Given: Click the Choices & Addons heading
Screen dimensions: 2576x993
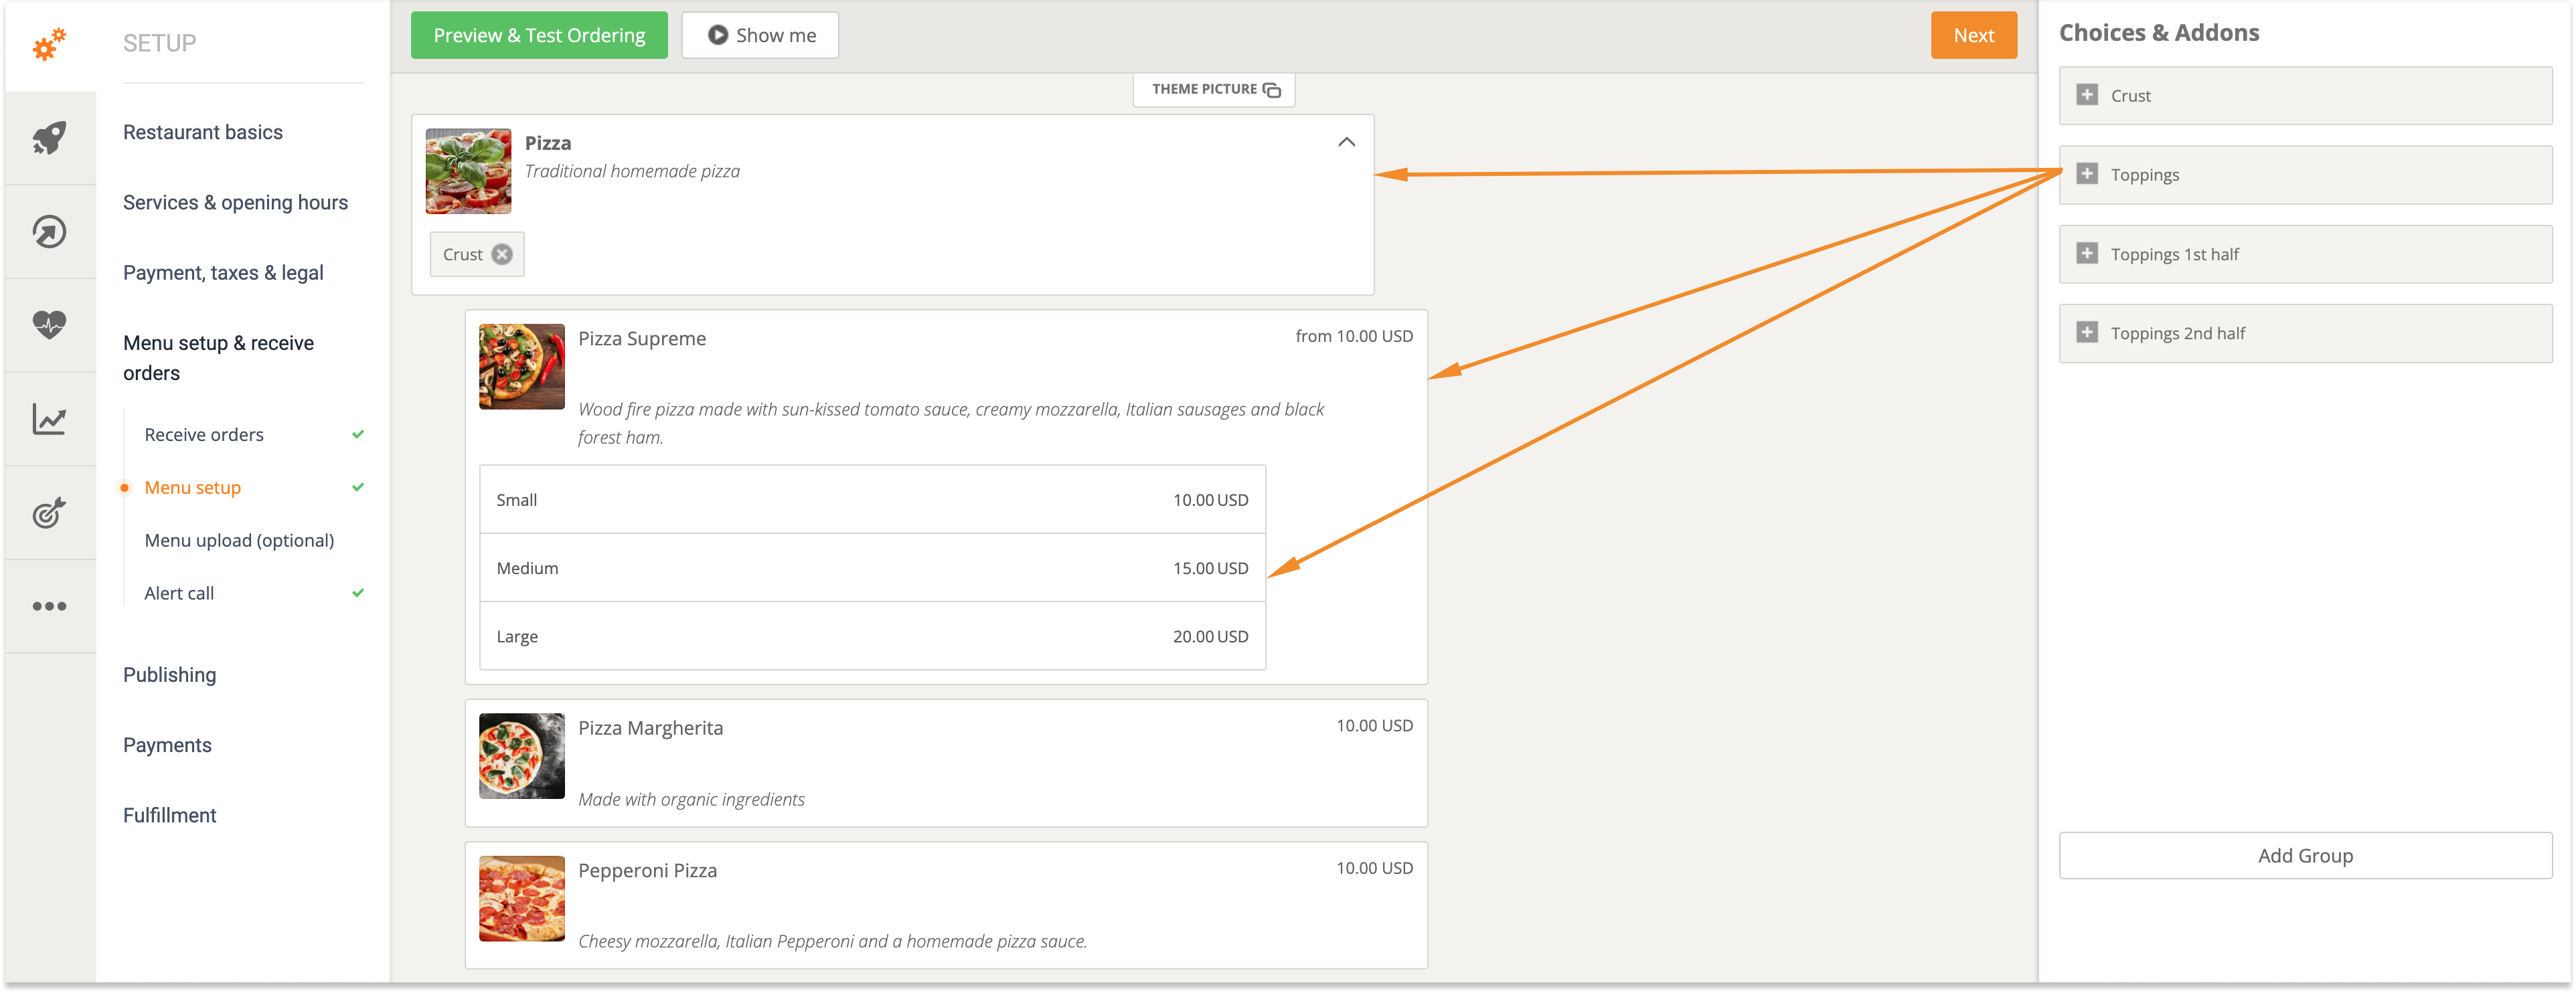Looking at the screenshot, I should click(x=2159, y=32).
